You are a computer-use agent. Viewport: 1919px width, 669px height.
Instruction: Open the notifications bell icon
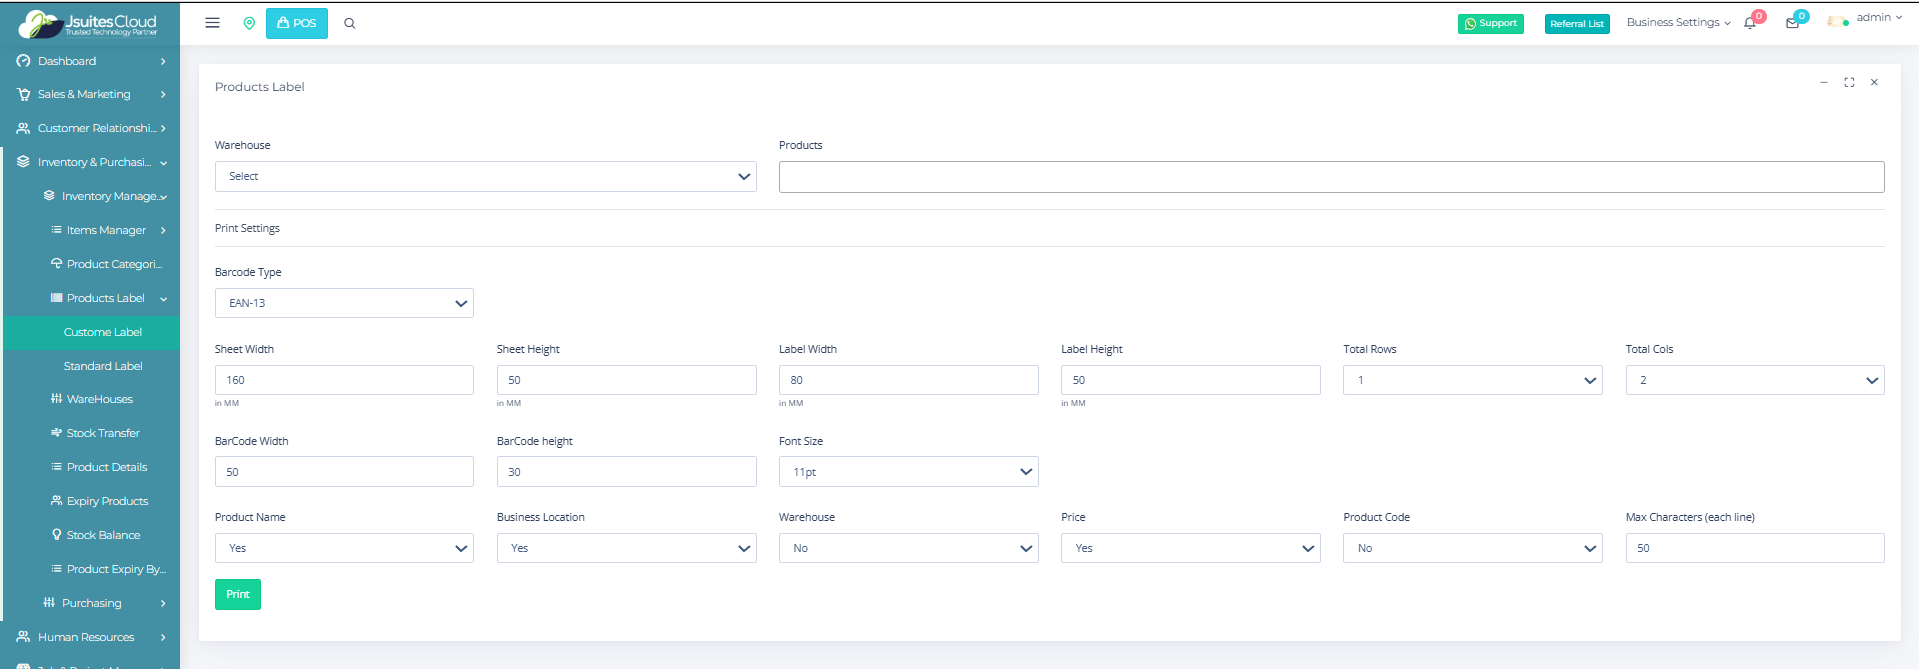1750,23
